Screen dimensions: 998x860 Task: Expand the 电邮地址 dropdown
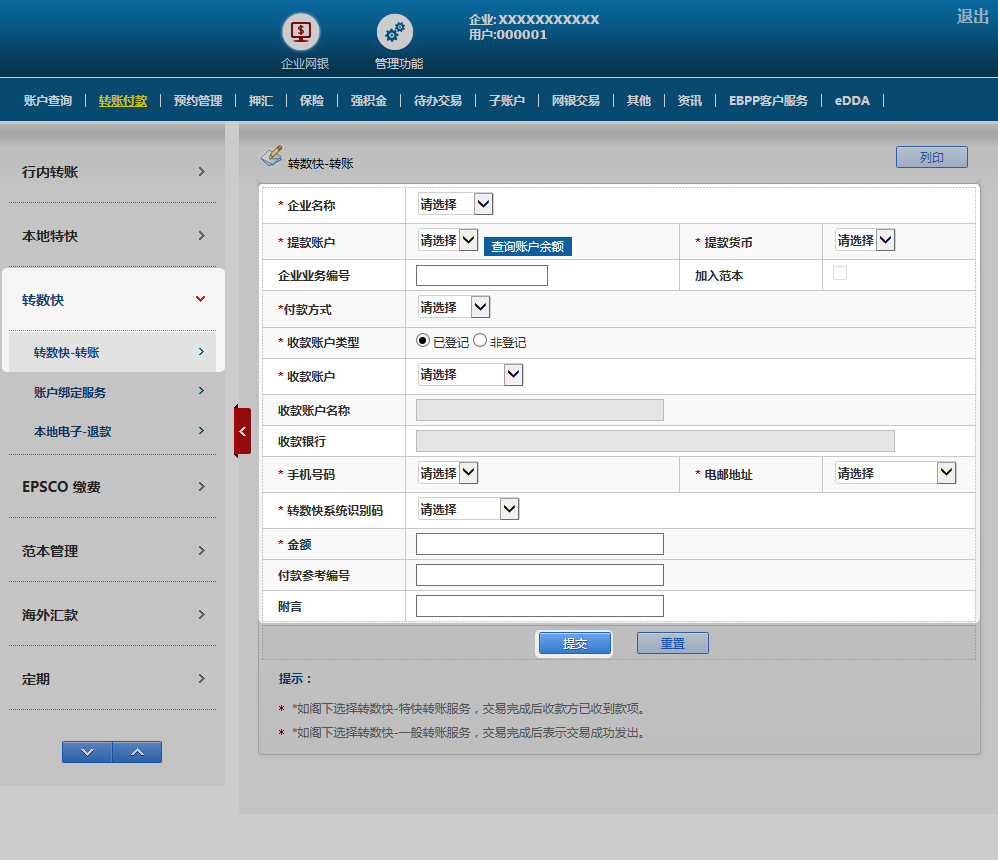tap(896, 473)
